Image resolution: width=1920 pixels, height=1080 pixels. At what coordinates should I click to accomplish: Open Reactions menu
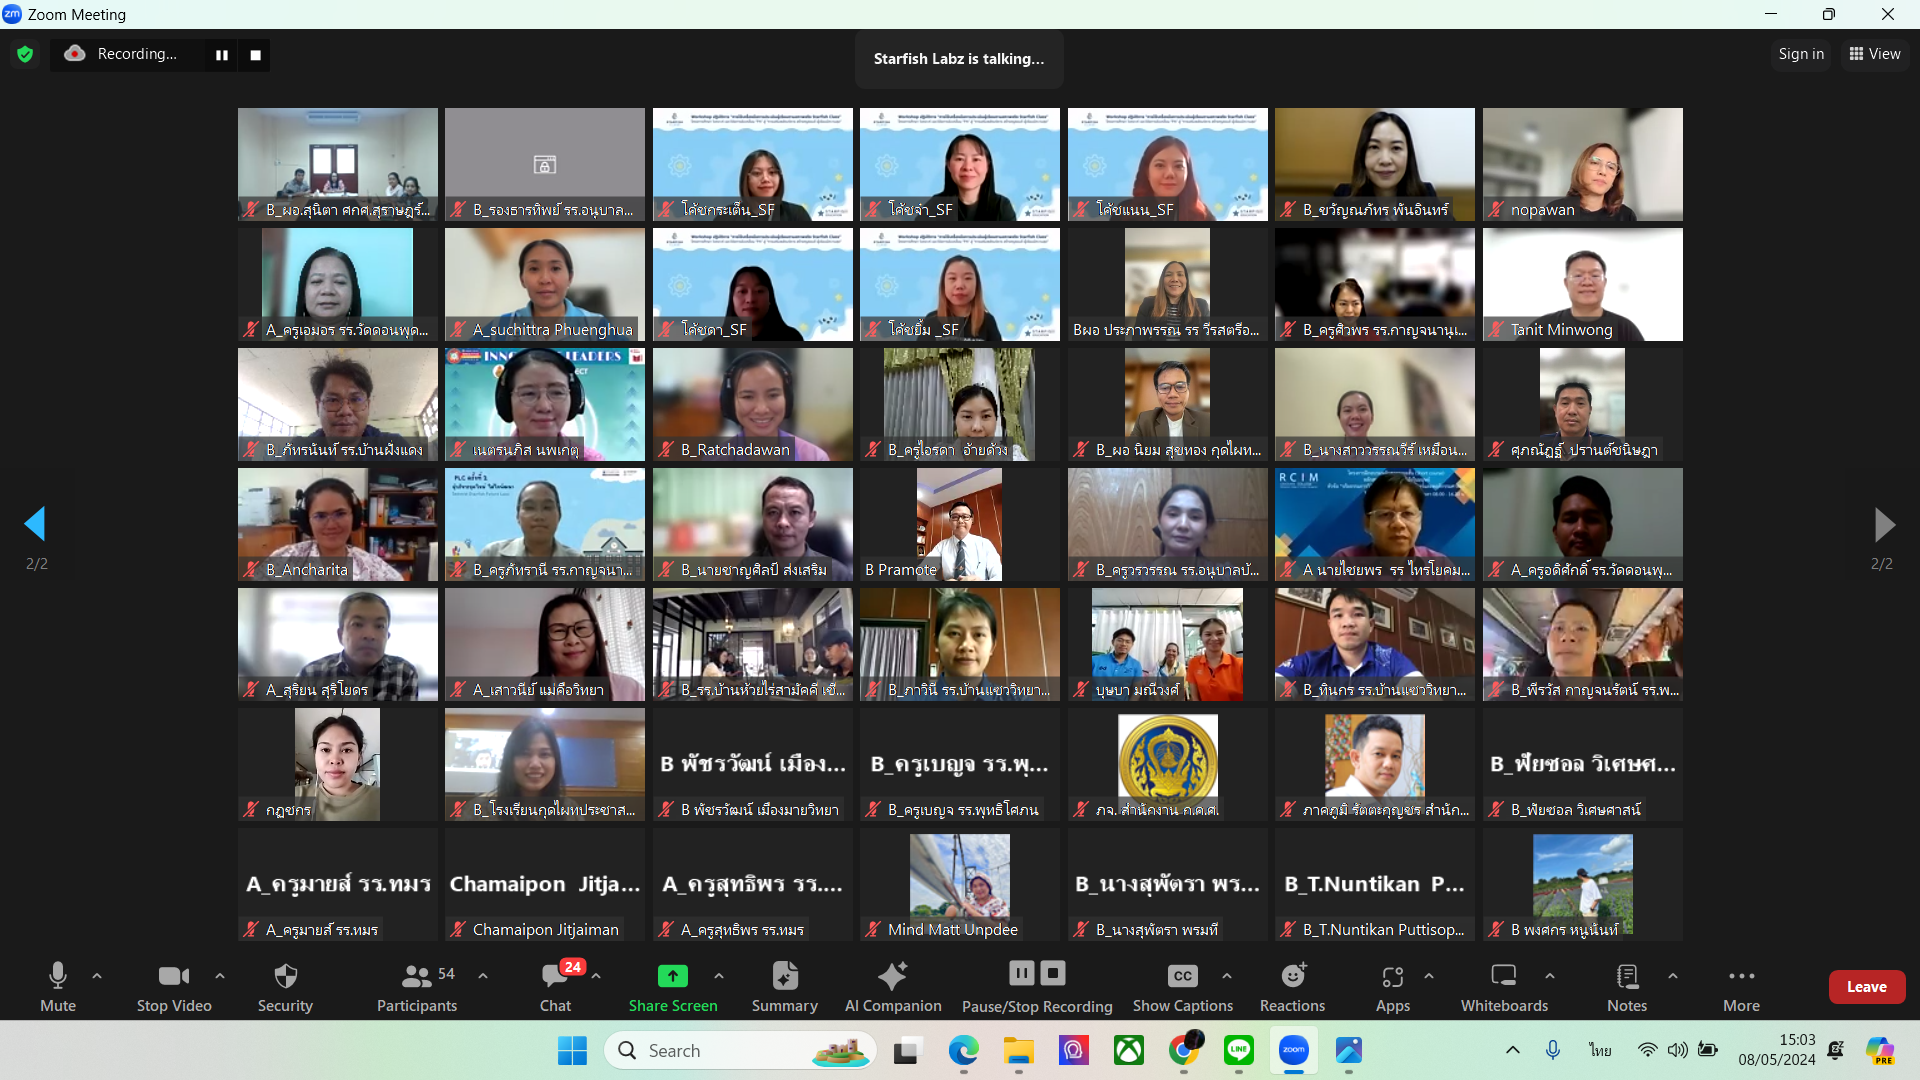(x=1292, y=976)
